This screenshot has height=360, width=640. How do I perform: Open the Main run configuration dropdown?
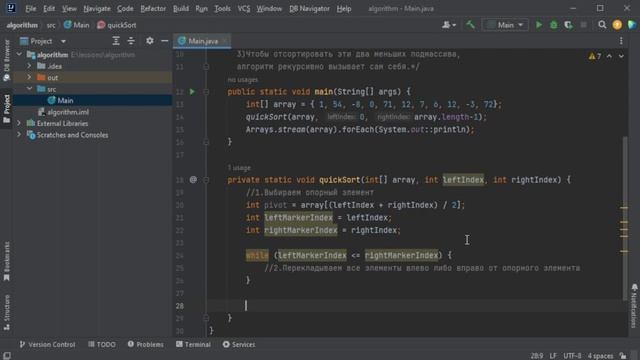[x=505, y=25]
